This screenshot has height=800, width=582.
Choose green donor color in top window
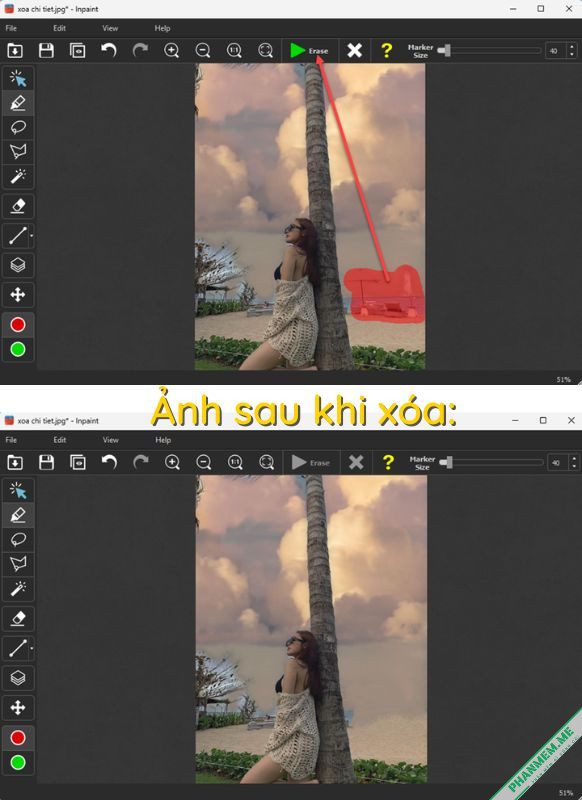tap(18, 349)
